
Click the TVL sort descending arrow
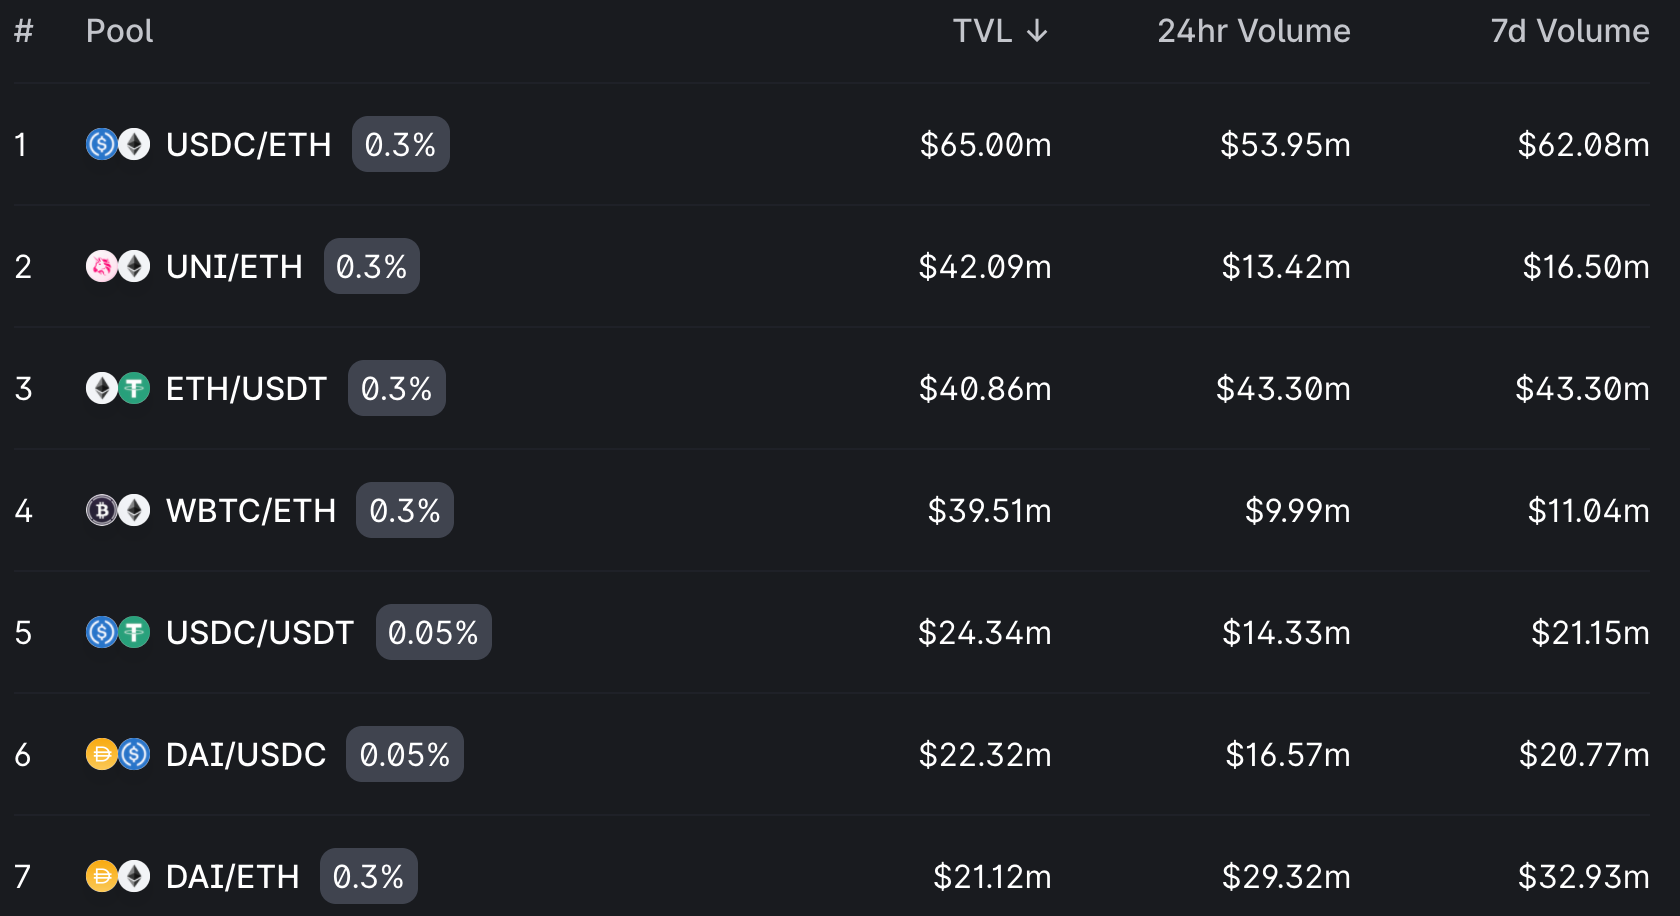(1037, 32)
